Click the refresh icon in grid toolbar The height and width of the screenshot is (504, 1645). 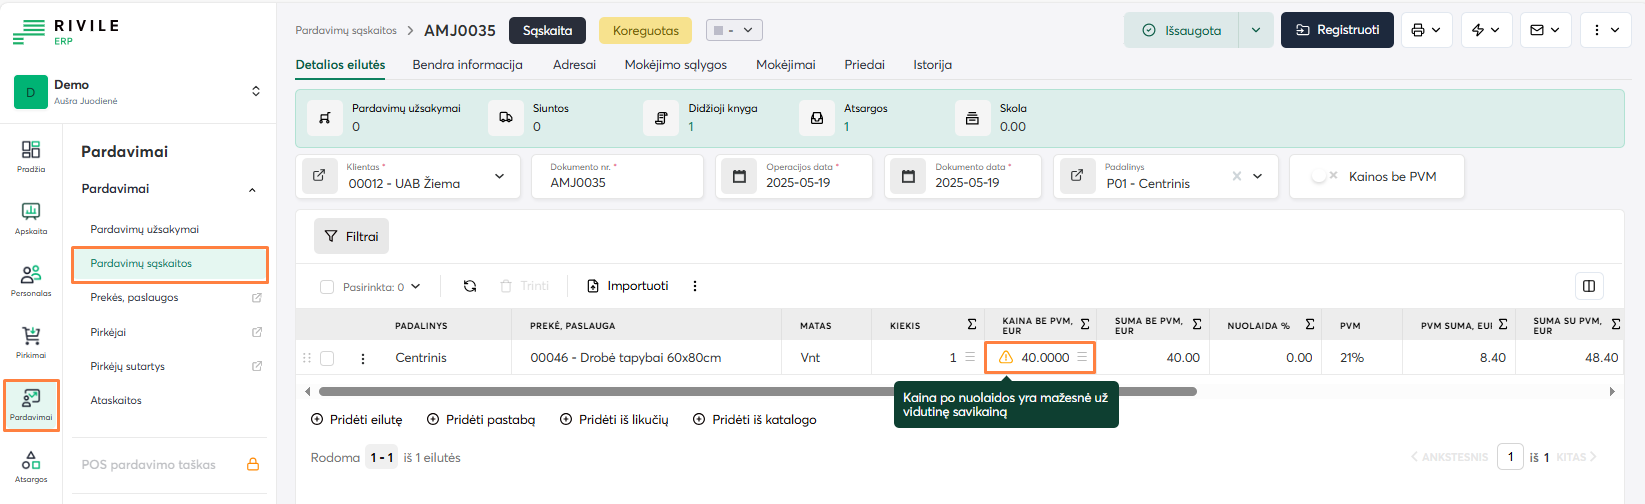tap(470, 286)
